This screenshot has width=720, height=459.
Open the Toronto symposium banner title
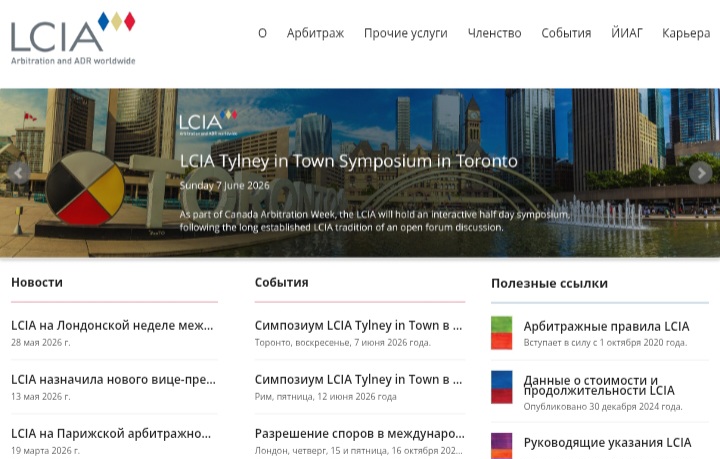pyautogui.click(x=349, y=161)
